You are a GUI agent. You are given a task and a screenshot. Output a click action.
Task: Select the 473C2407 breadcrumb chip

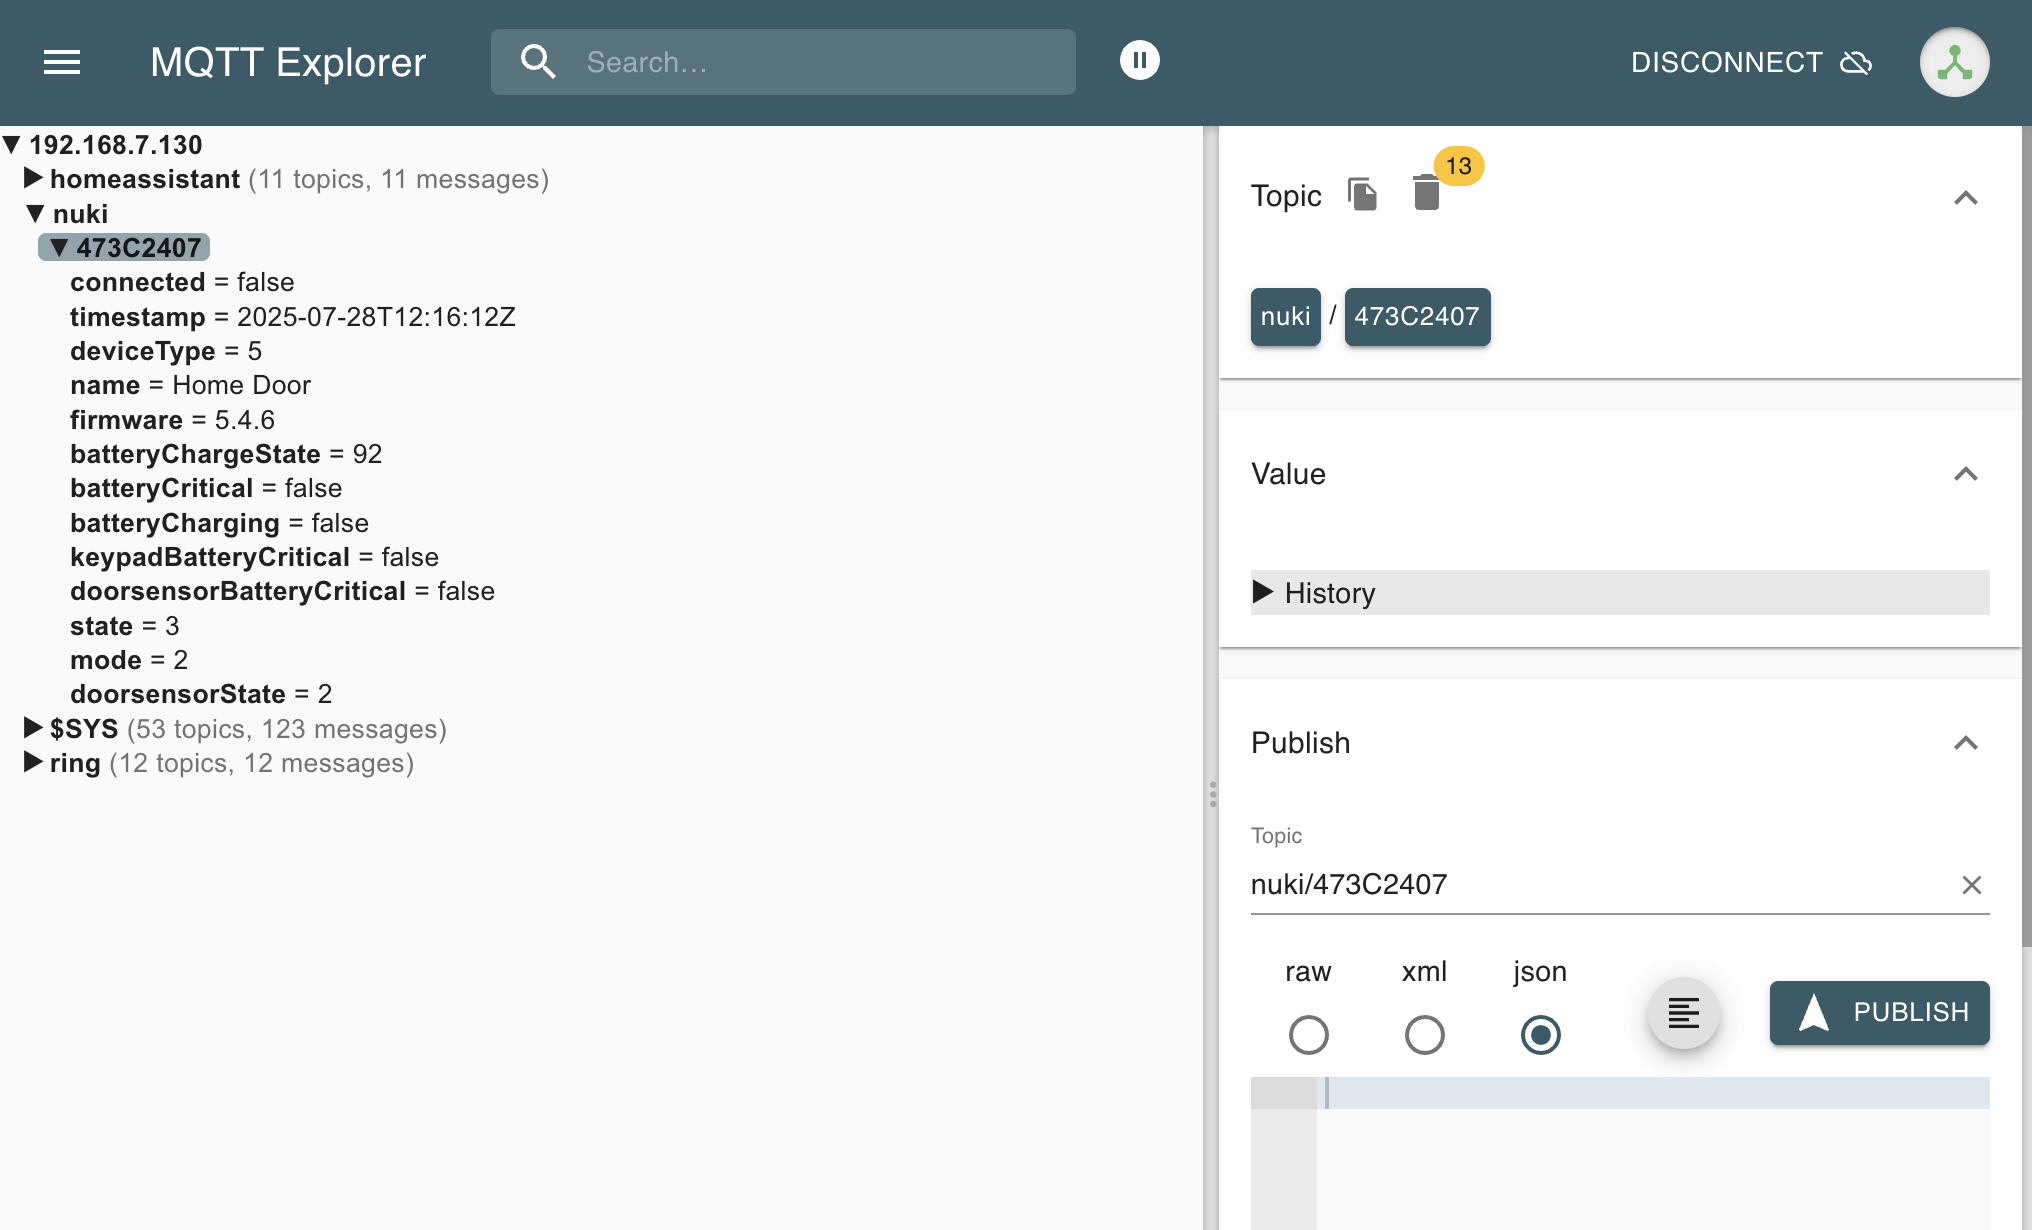click(1417, 316)
